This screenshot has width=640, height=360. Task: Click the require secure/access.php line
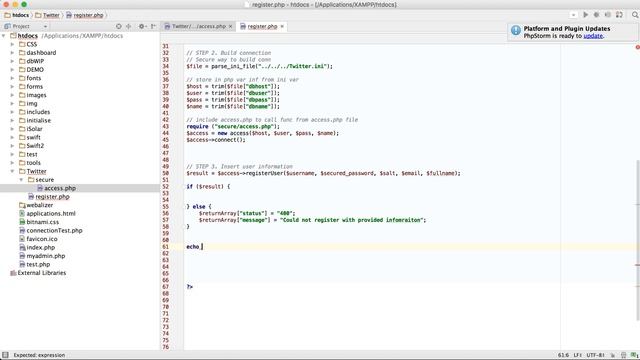tap(233, 127)
